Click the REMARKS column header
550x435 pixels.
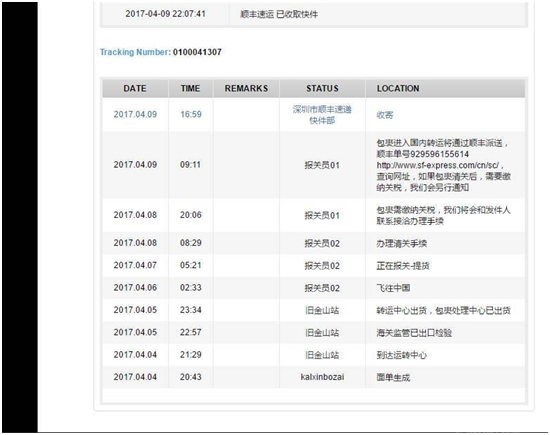(246, 88)
